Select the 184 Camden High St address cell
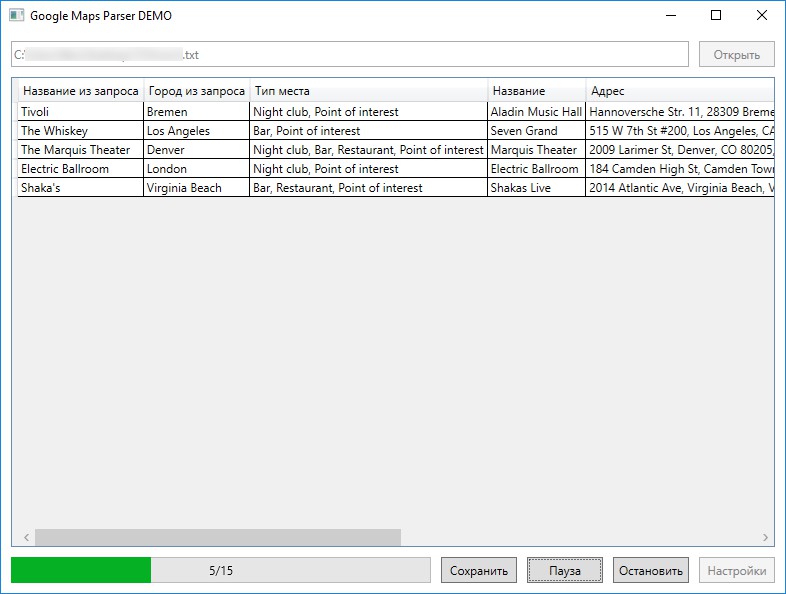The height and width of the screenshot is (594, 786). click(680, 168)
